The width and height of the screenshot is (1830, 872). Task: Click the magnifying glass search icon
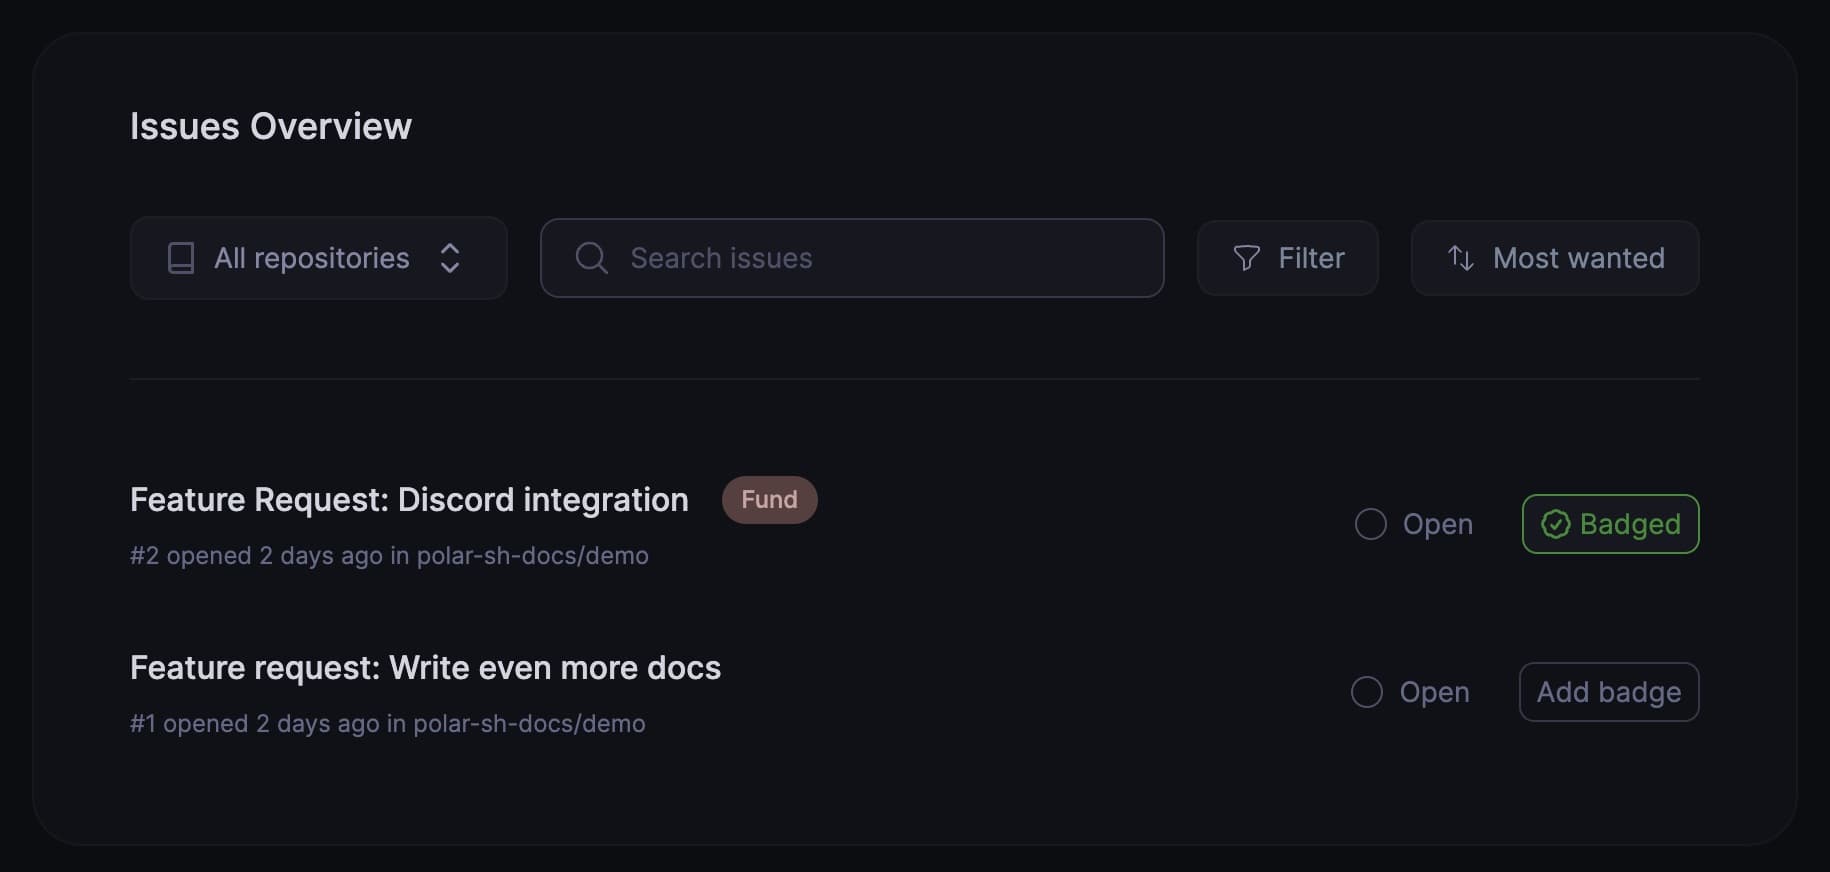[x=591, y=258]
